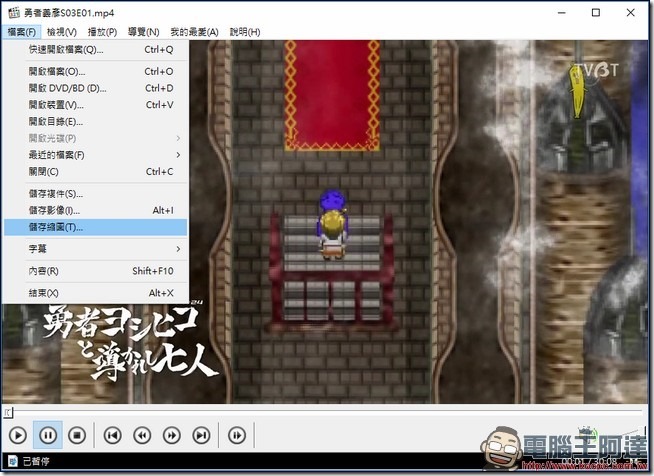Expand the 字幕 submenu
This screenshot has height=476, width=654.
[x=96, y=249]
